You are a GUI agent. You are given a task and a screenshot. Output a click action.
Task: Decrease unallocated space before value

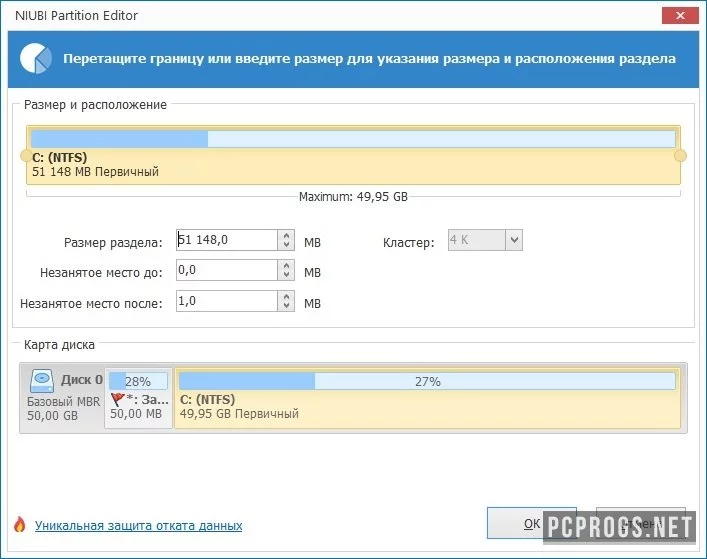[286, 275]
